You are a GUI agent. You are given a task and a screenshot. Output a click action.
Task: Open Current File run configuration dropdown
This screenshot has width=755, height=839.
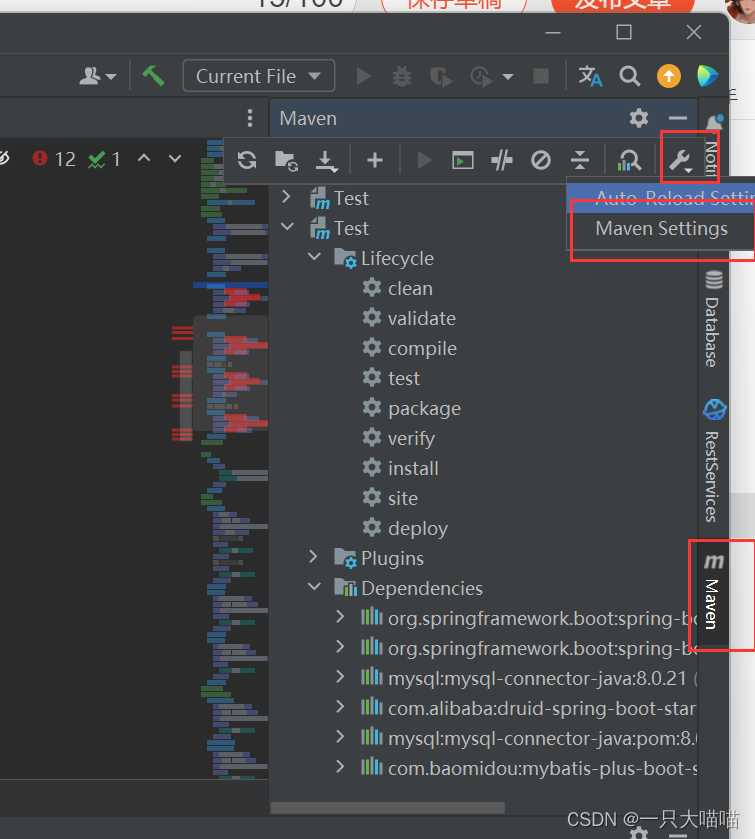259,76
